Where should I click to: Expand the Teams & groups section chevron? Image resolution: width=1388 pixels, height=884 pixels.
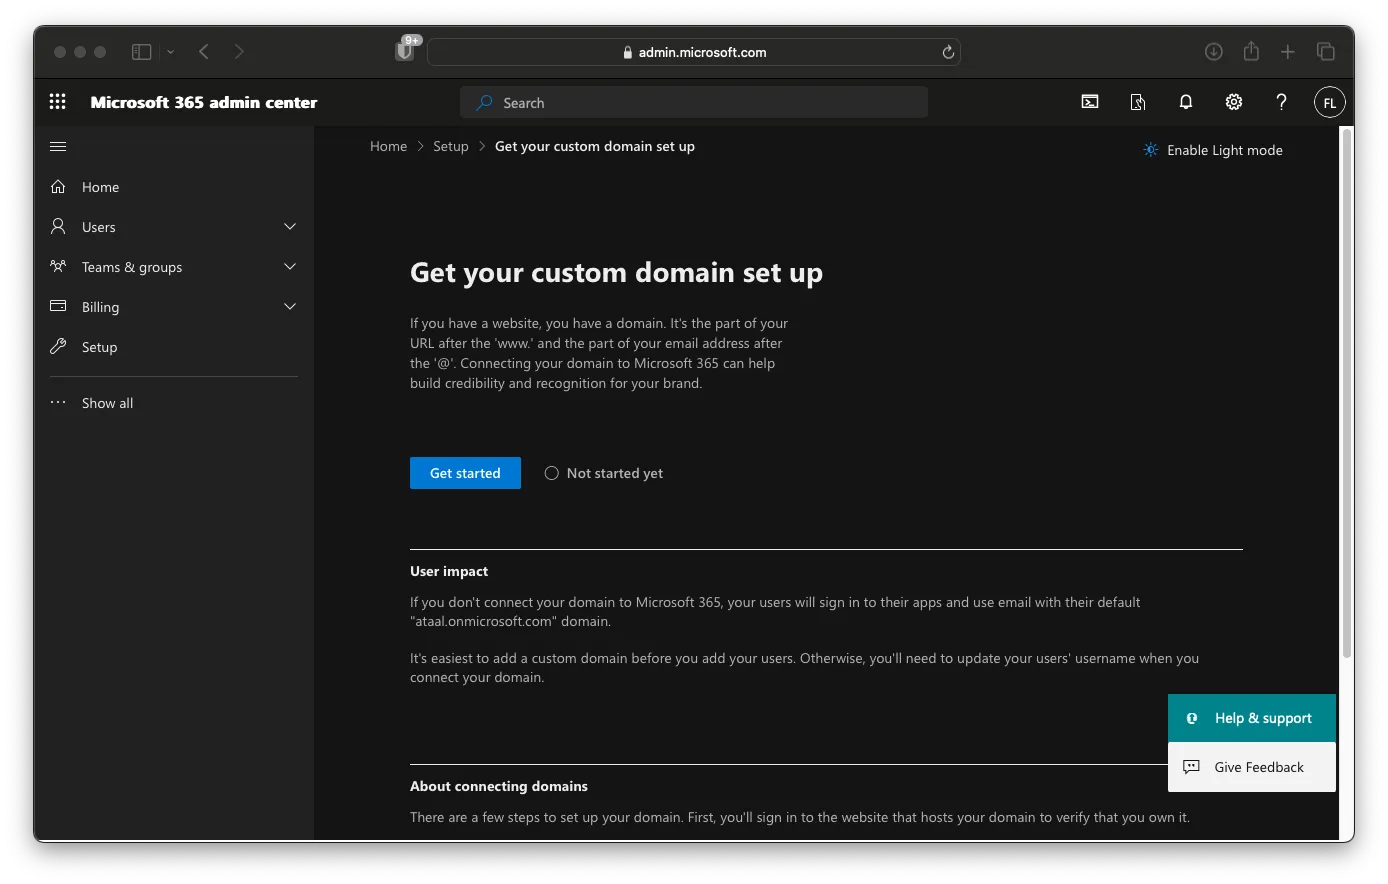[290, 267]
